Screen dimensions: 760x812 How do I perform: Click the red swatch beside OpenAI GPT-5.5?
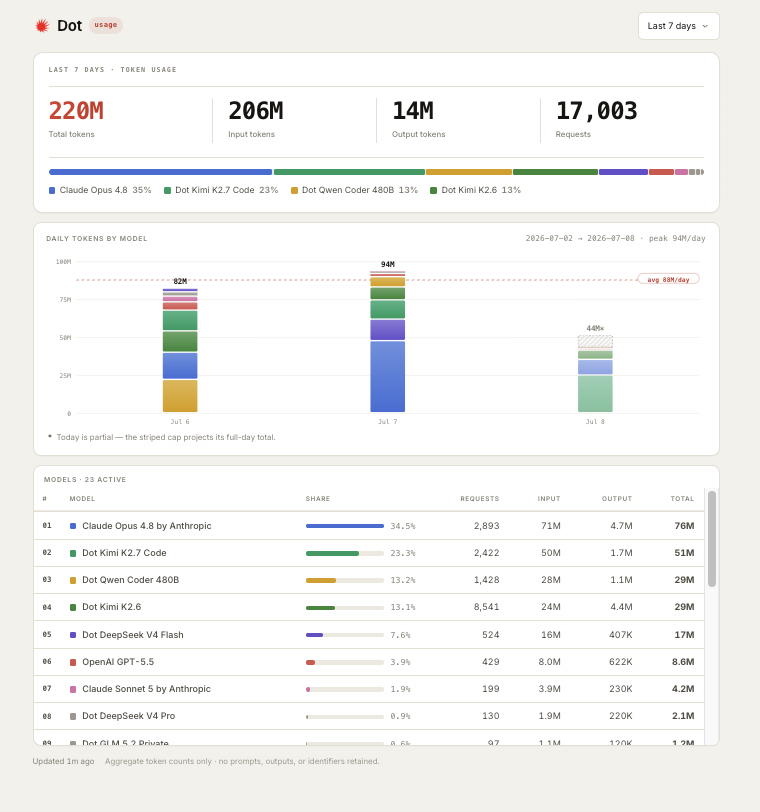click(73, 662)
